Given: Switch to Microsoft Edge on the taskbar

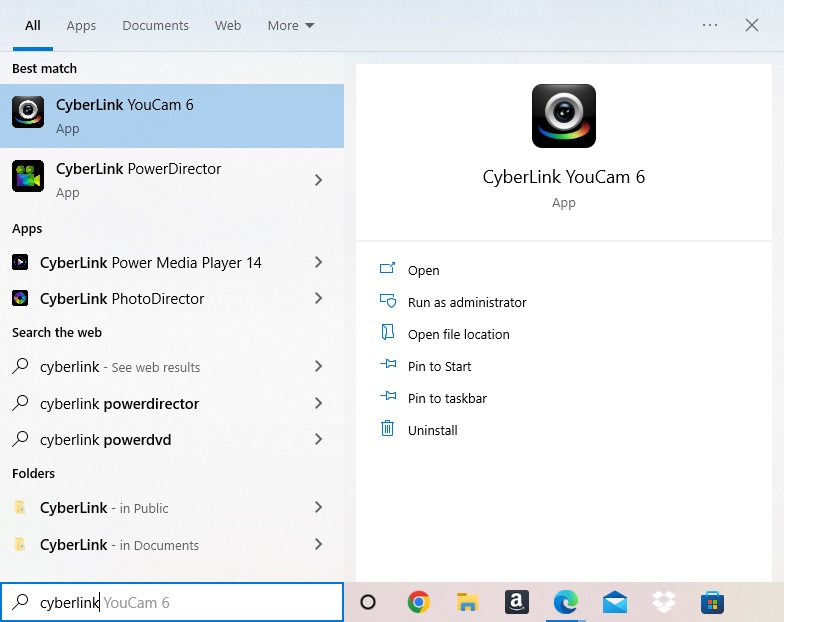Looking at the screenshot, I should tap(566, 602).
